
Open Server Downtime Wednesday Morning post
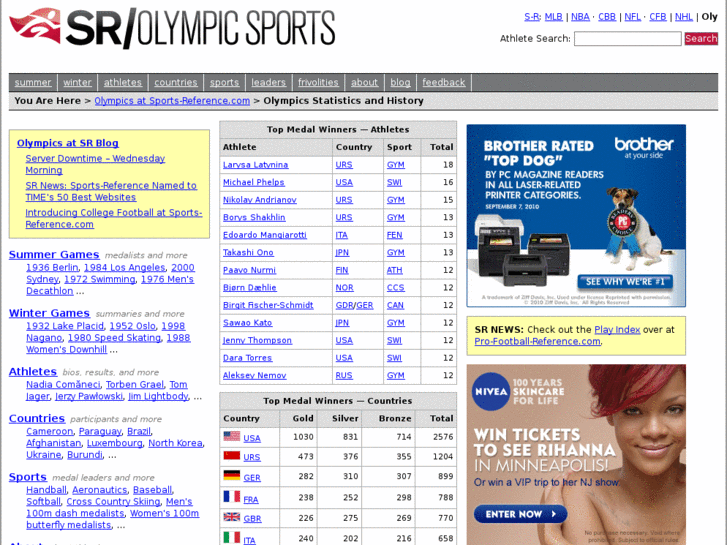(x=95, y=164)
